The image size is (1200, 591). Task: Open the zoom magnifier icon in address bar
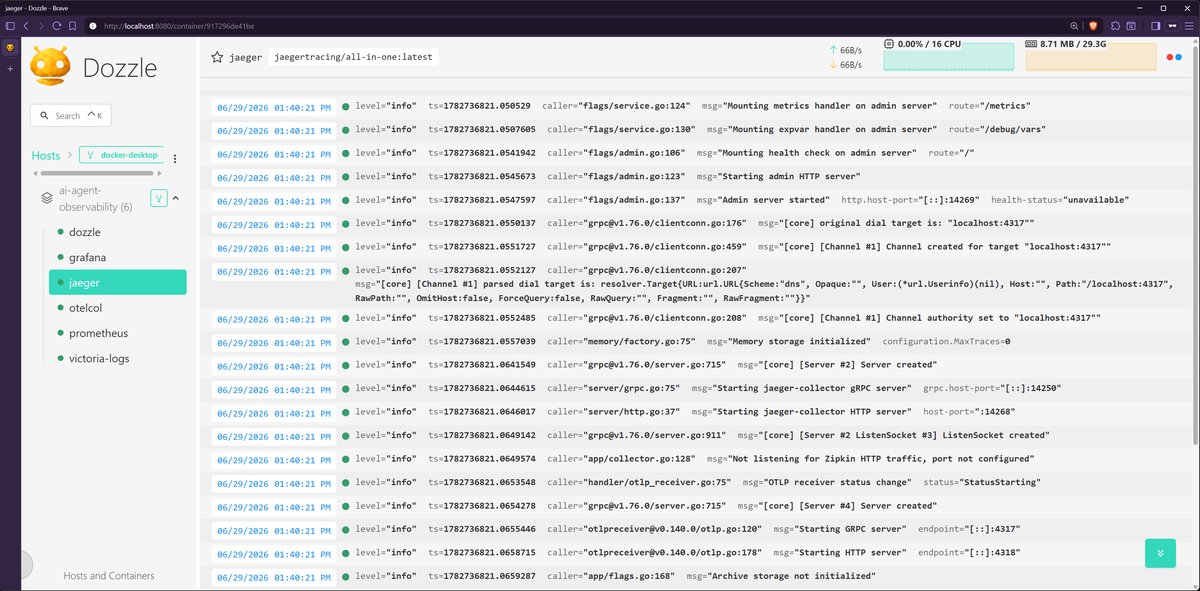tap(1075, 25)
